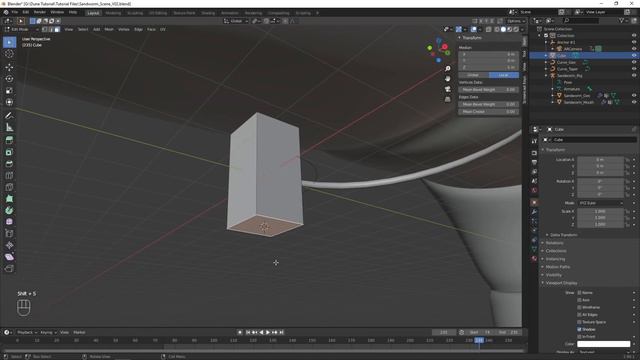Select the Poly Build tool
Viewport: 640px width, 360px height.
(9, 199)
